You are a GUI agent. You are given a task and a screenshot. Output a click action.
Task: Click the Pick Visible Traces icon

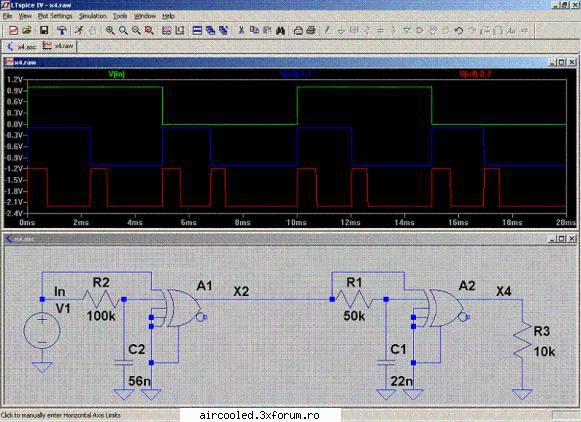(180, 30)
